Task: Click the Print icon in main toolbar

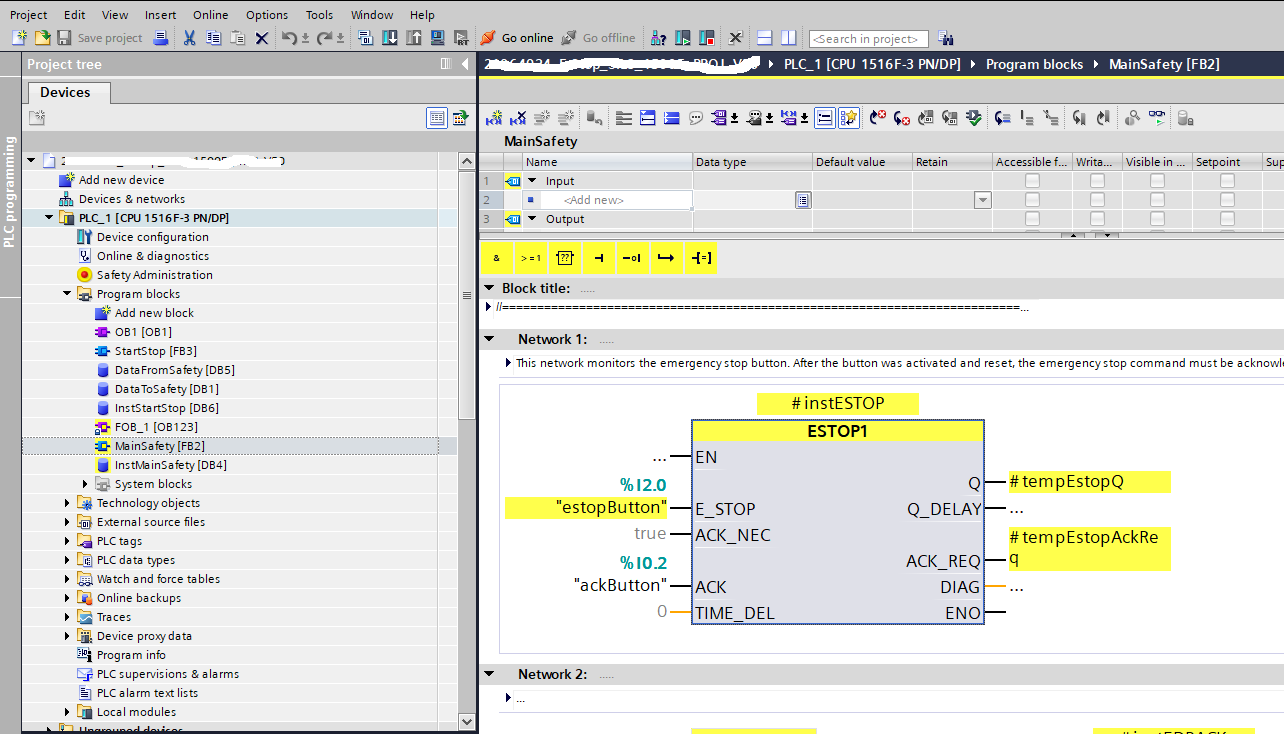Action: (161, 38)
